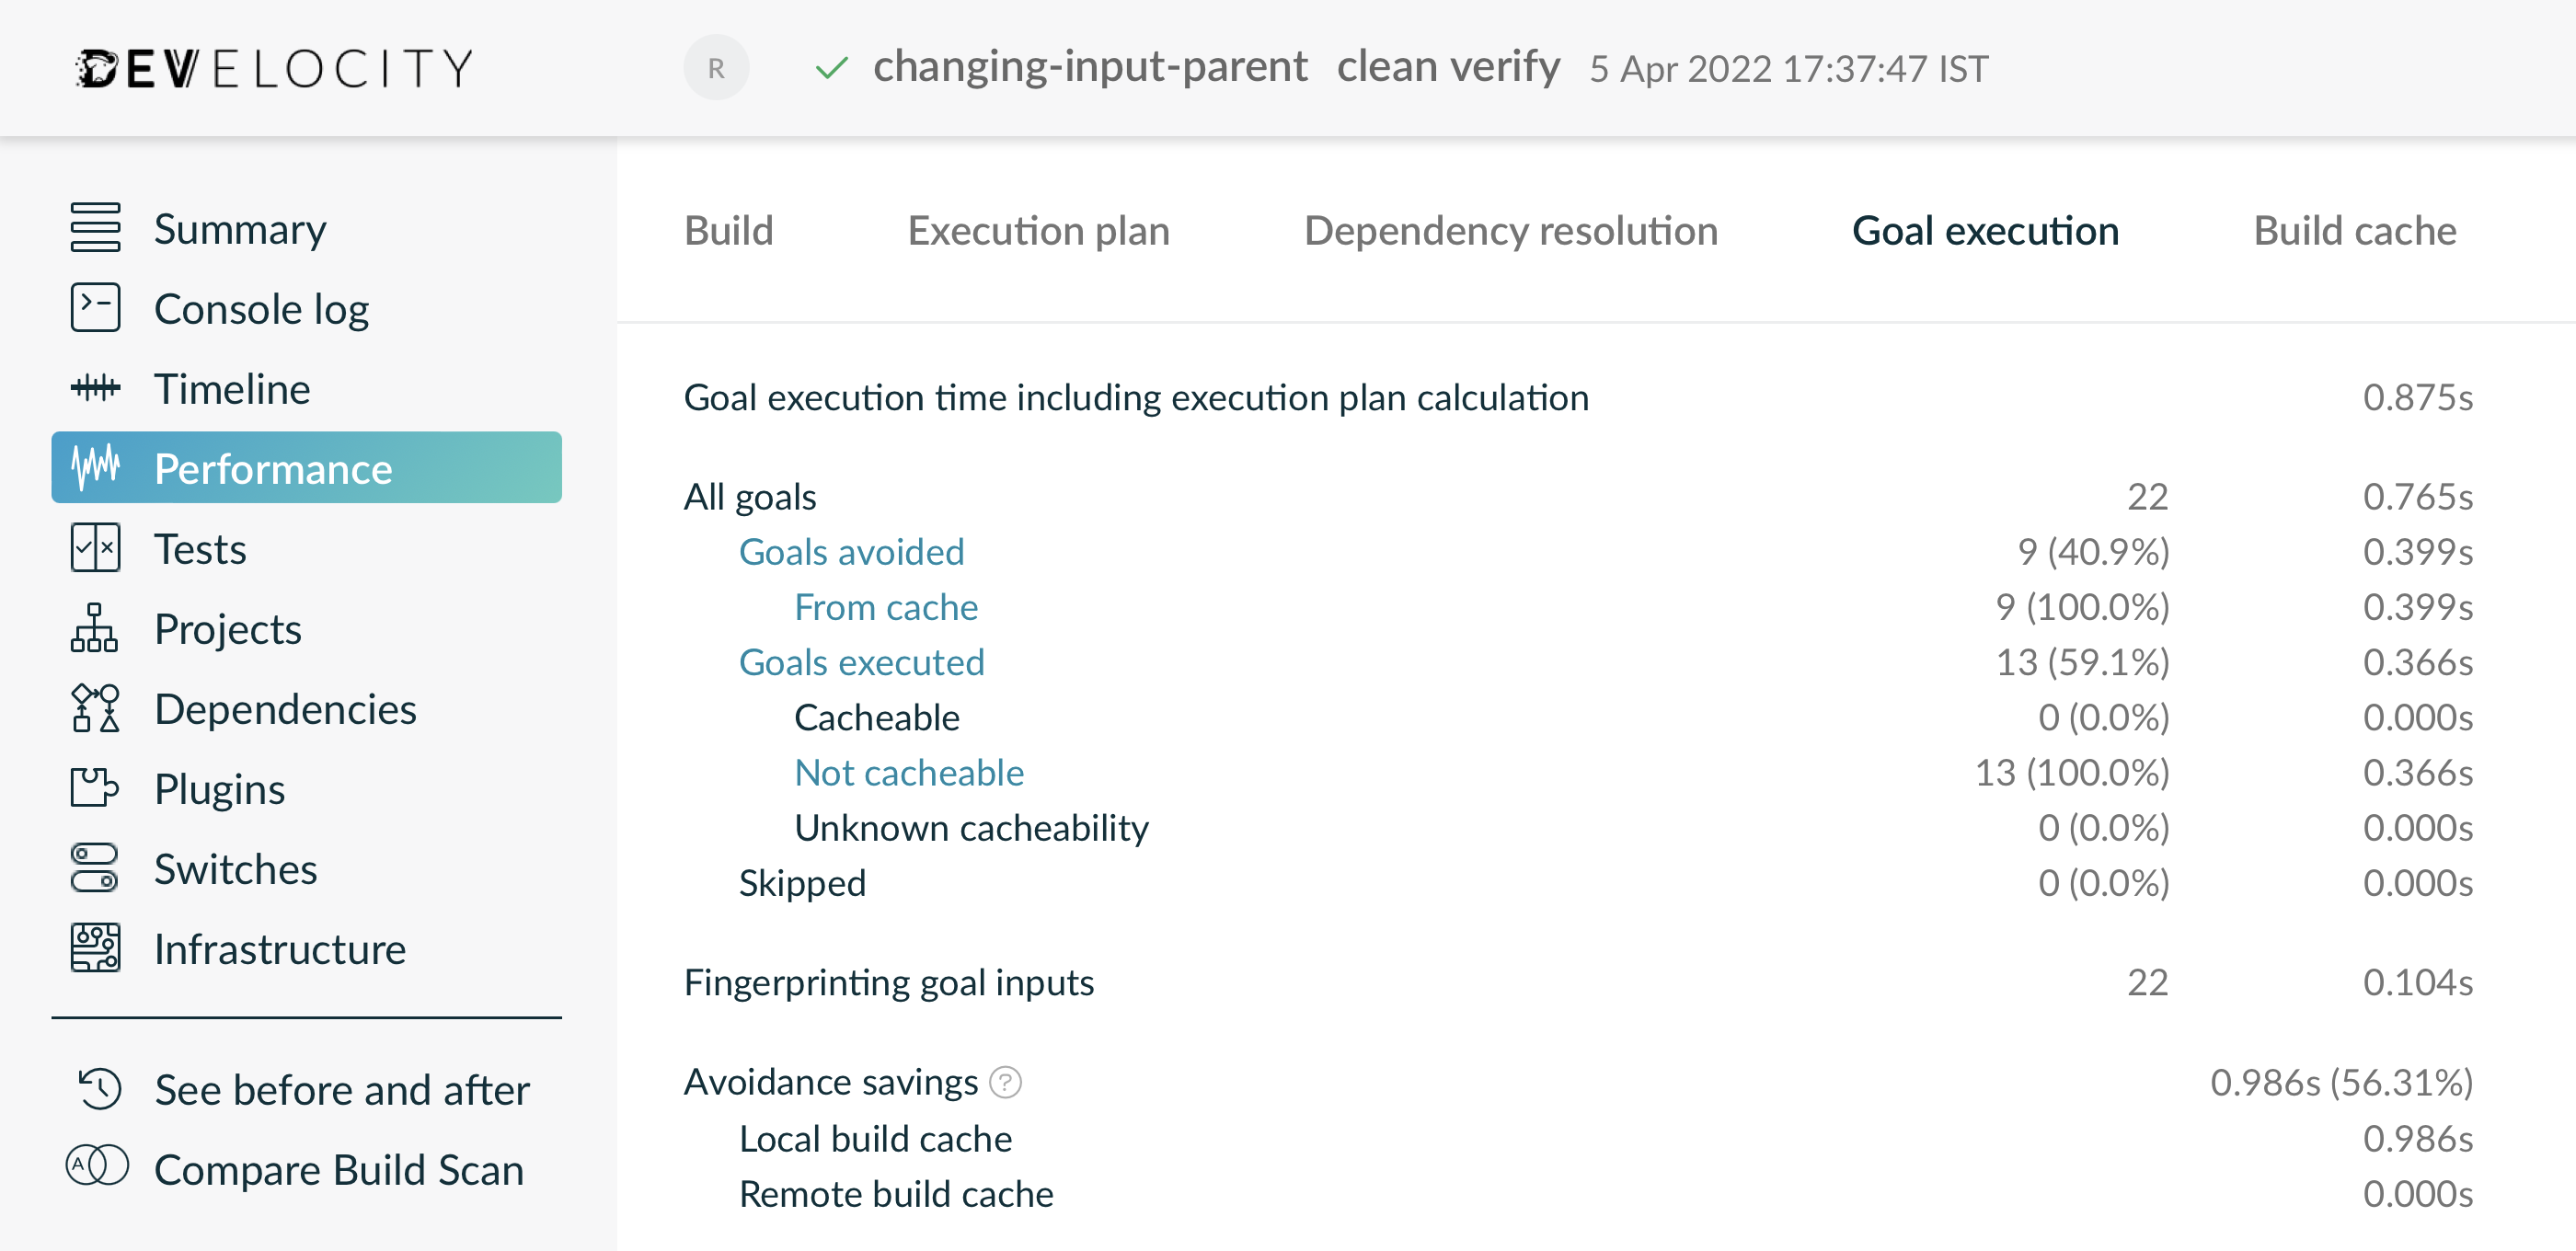The height and width of the screenshot is (1251, 2576).
Task: Open the Dependency resolution tab
Action: pos(1510,230)
